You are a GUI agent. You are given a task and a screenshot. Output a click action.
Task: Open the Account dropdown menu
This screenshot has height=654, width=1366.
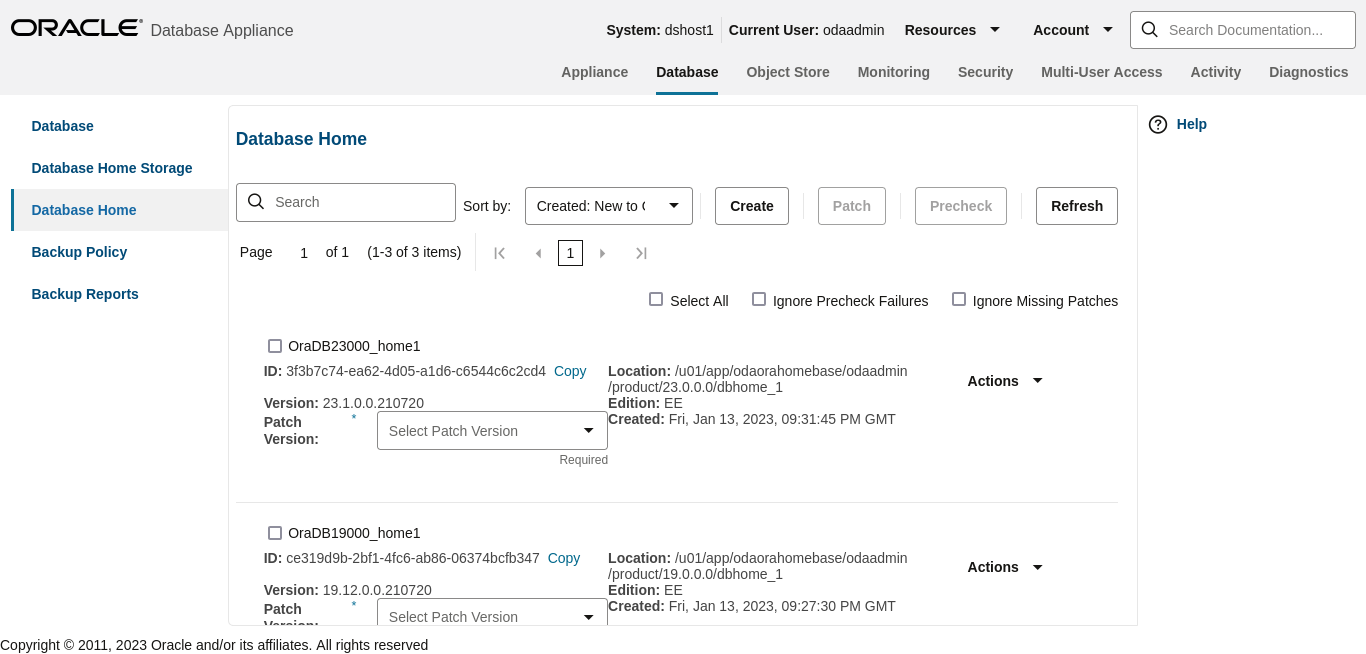tap(1073, 30)
